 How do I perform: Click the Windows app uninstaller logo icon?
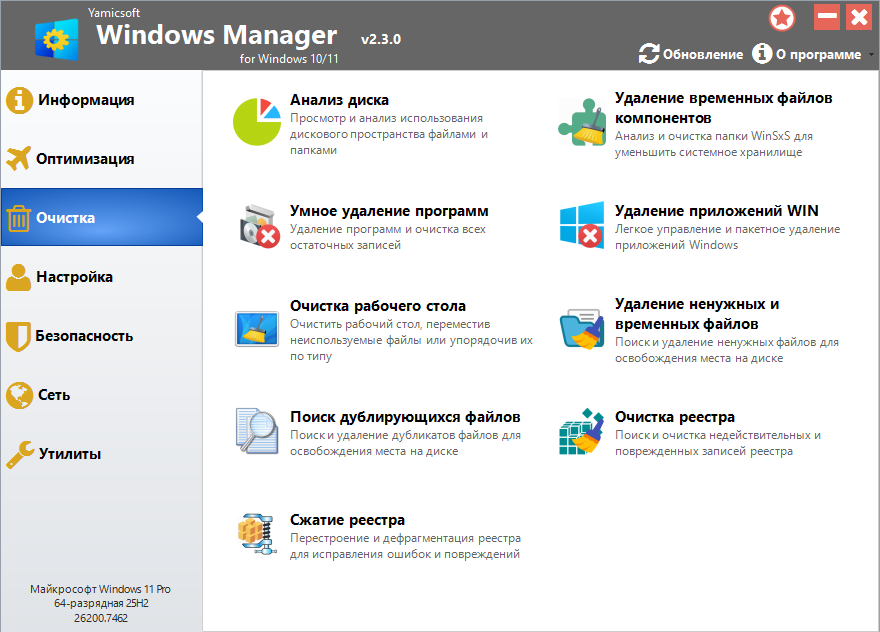(582, 226)
